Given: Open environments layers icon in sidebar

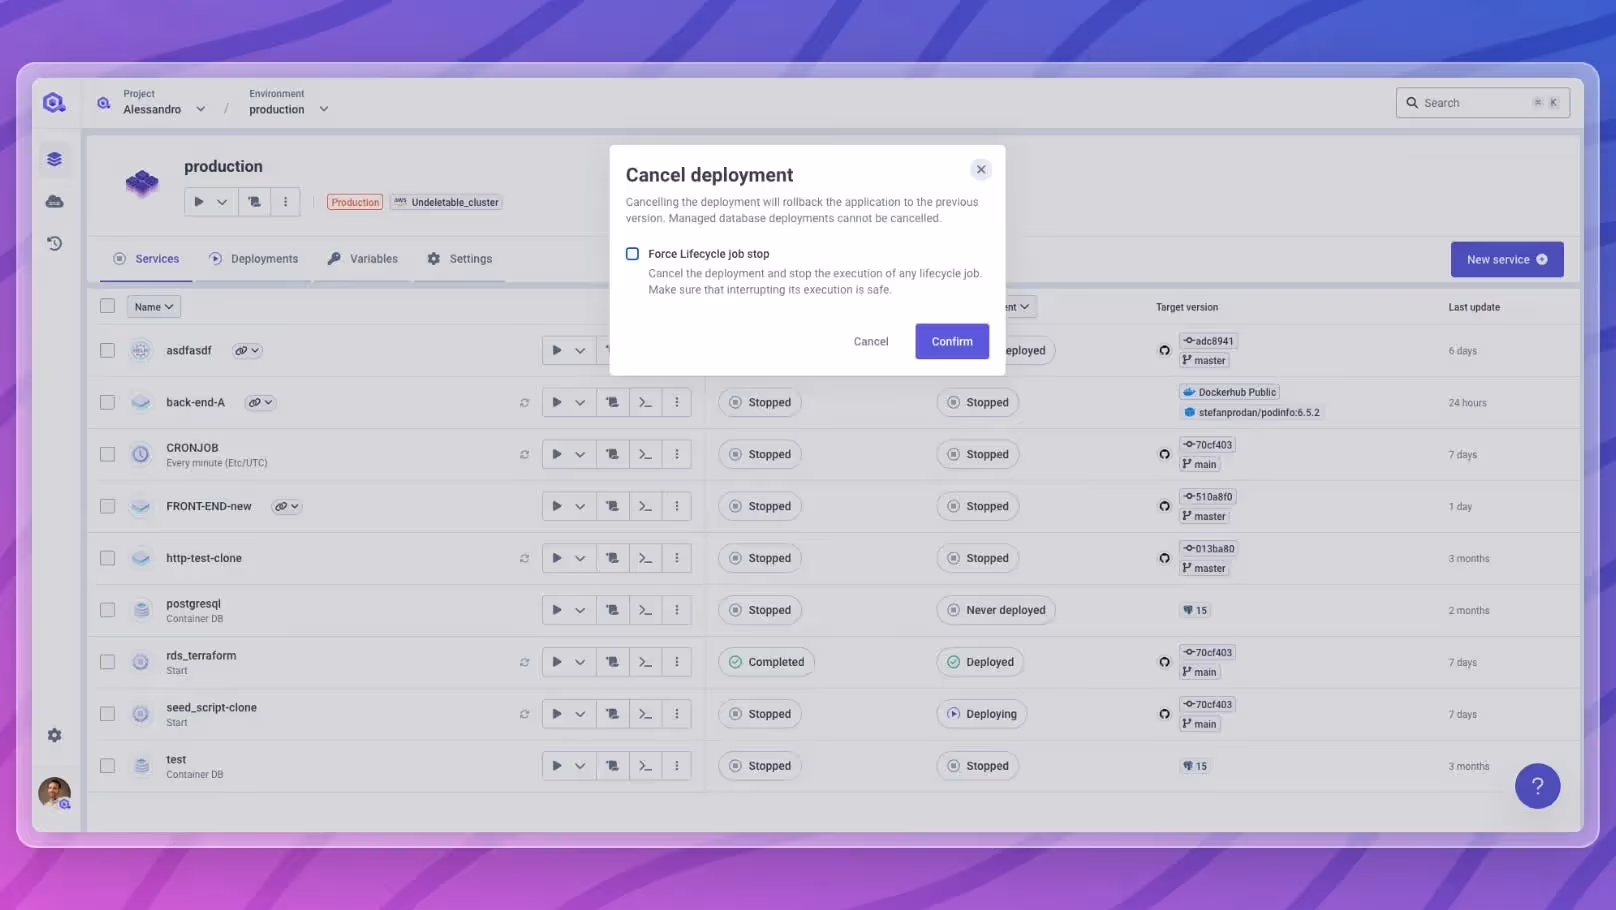Looking at the screenshot, I should [x=54, y=159].
